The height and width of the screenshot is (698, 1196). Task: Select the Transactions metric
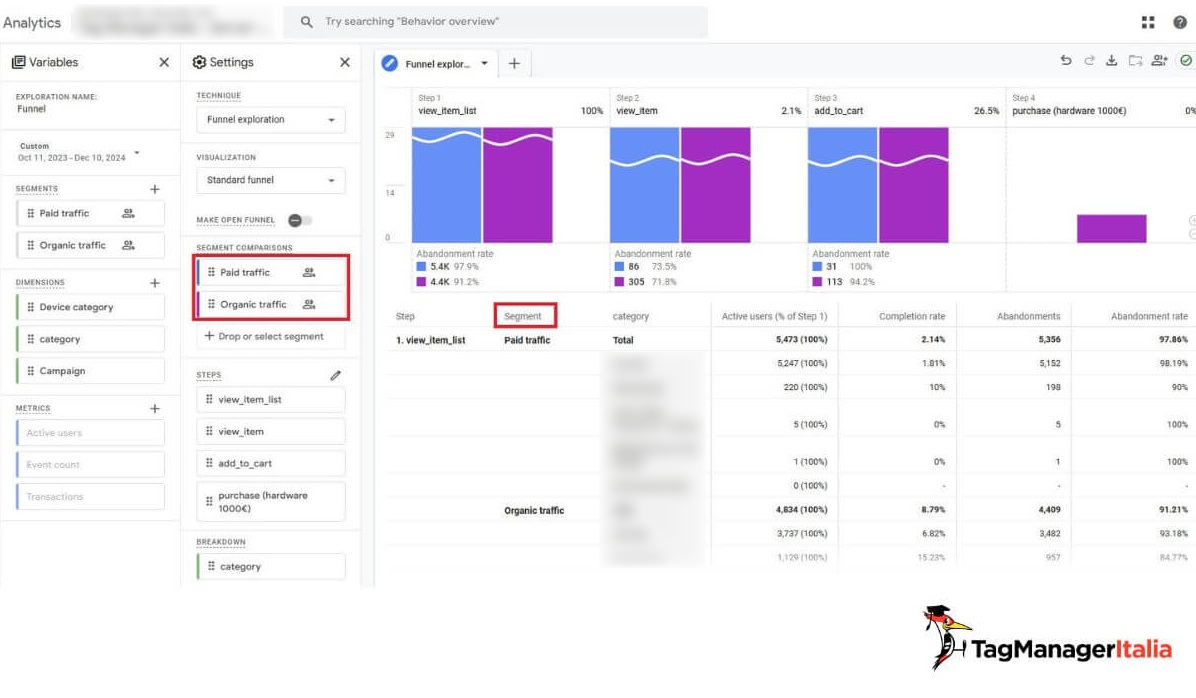(91, 497)
